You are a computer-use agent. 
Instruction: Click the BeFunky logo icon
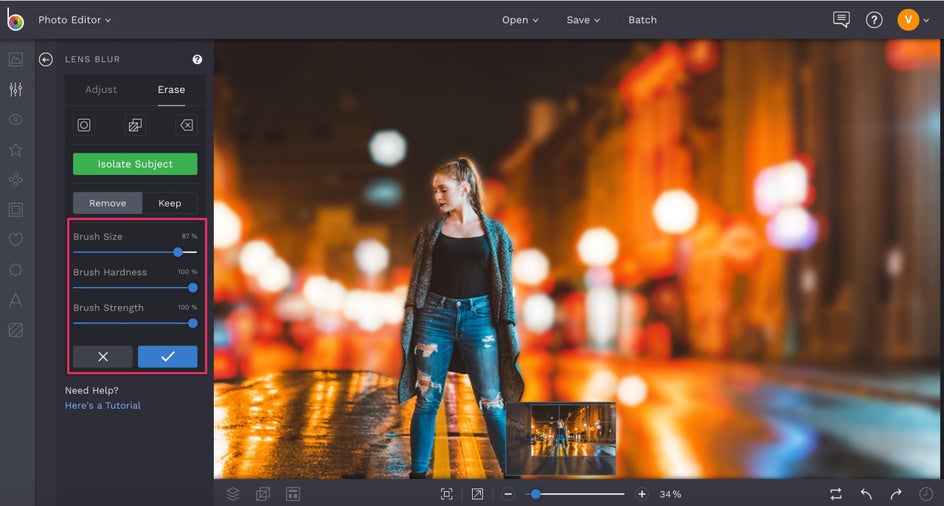15,19
